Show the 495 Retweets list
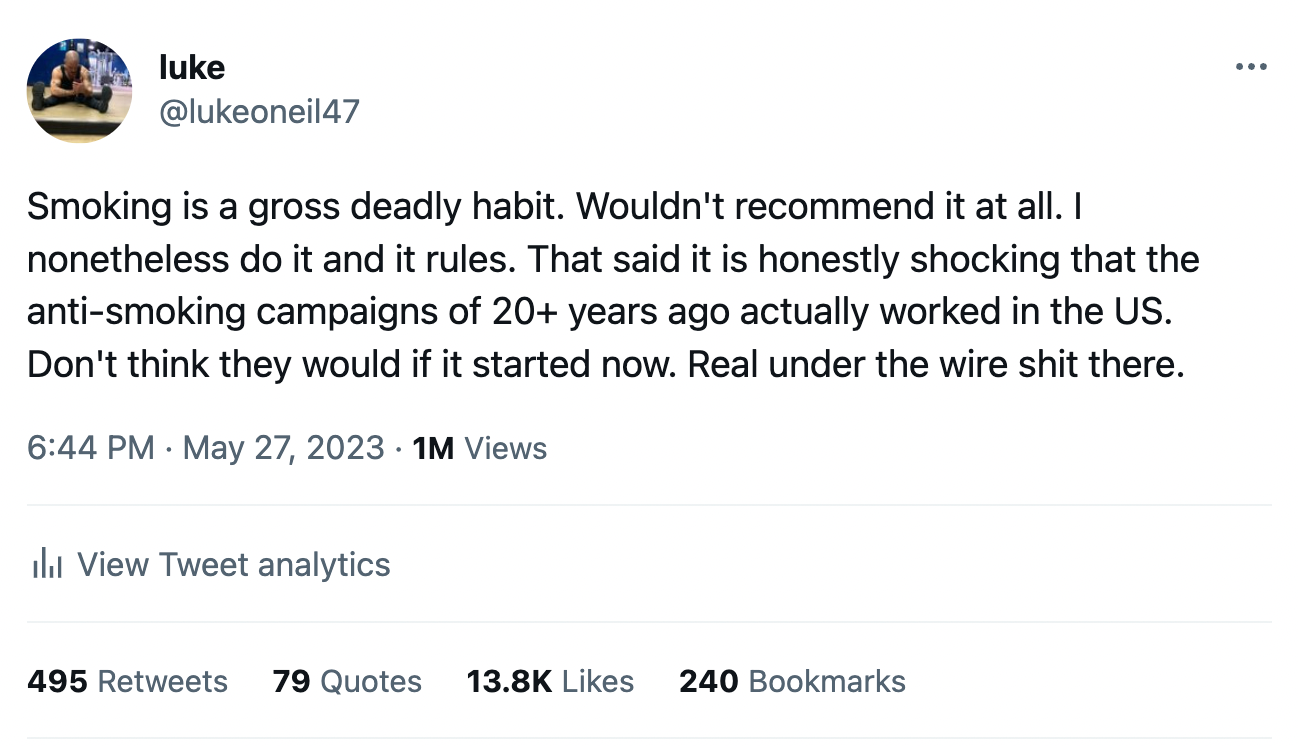 (127, 682)
